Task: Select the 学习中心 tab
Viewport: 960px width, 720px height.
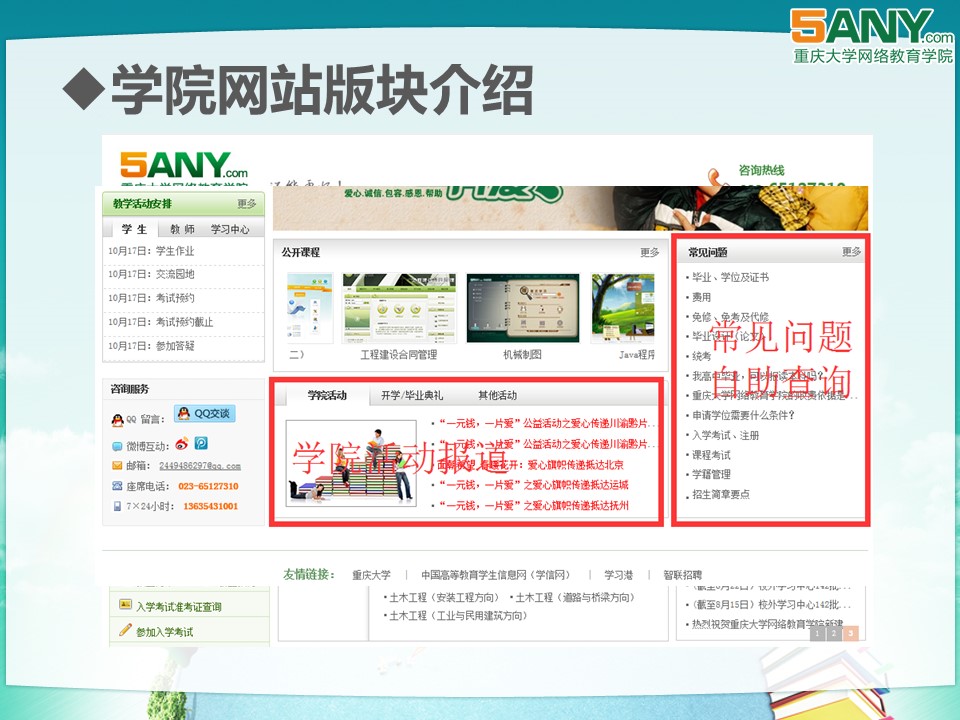Action: (230, 229)
